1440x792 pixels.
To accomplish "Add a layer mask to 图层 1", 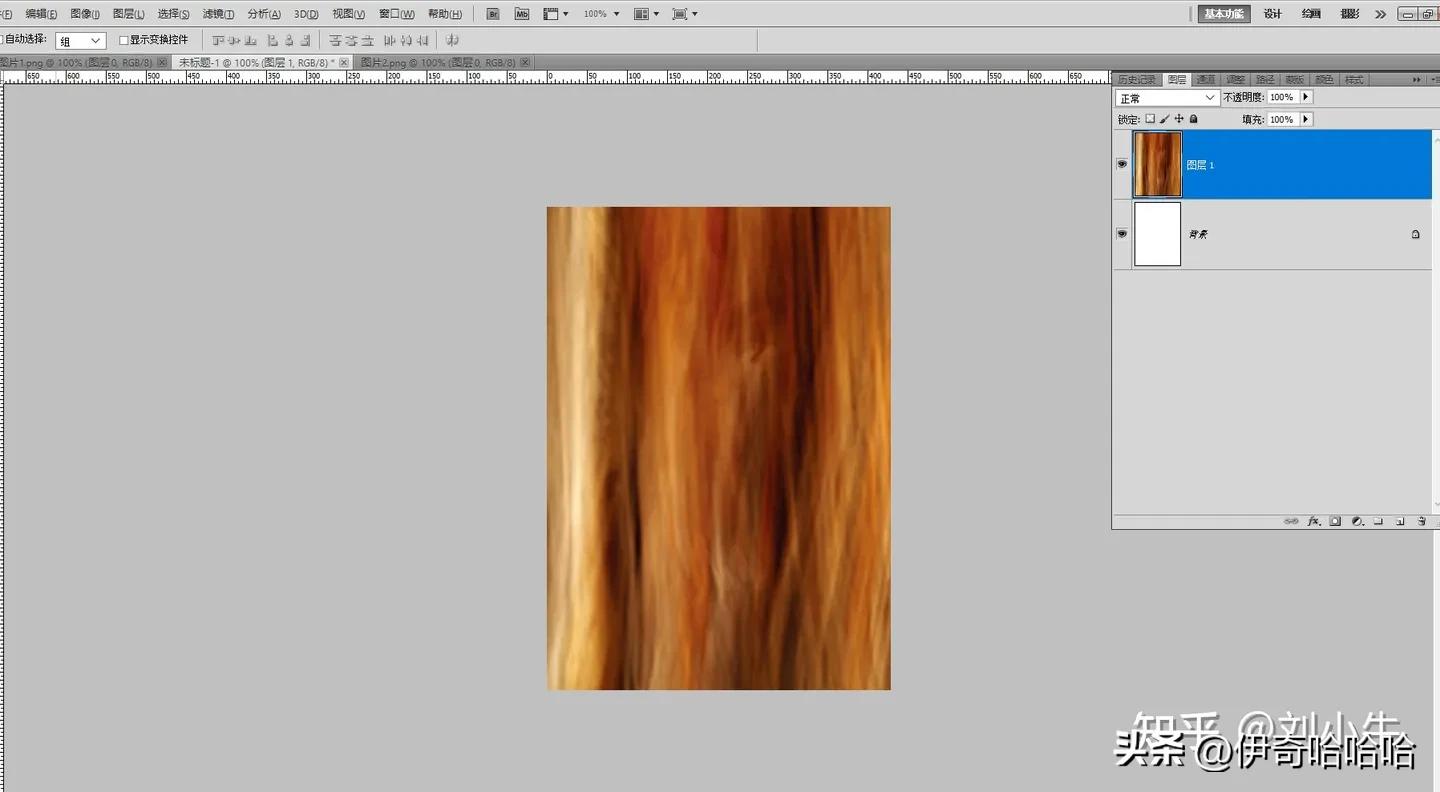I will (x=1335, y=521).
